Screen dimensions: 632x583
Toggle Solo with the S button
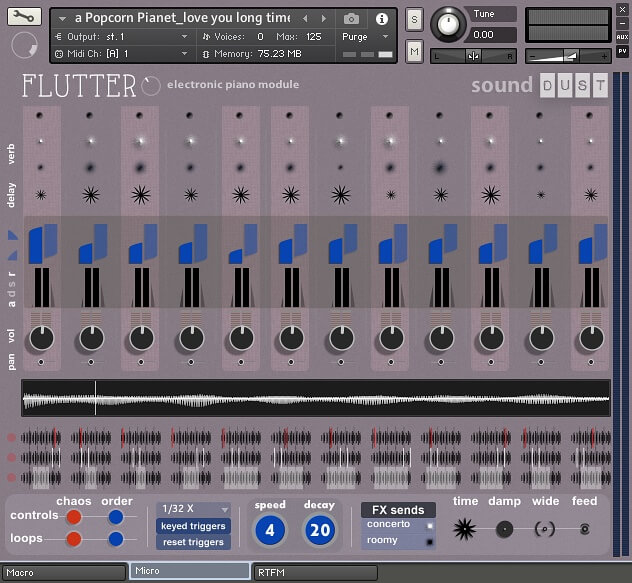[414, 19]
